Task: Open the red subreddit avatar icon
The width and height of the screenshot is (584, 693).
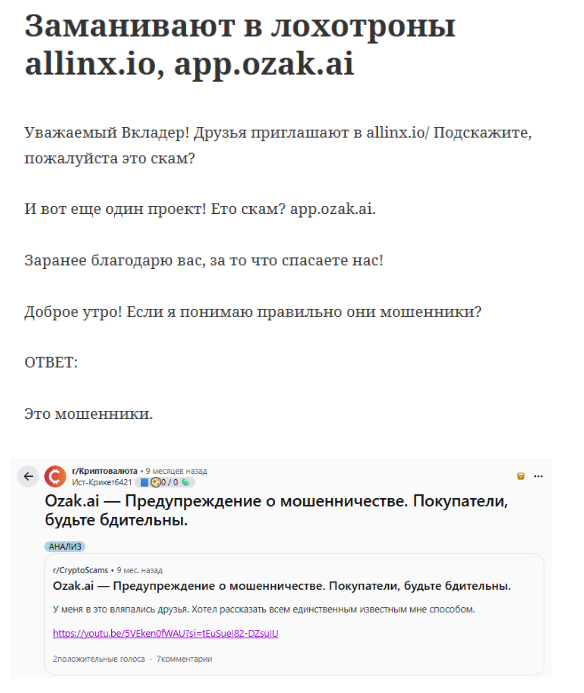Action: tap(55, 476)
